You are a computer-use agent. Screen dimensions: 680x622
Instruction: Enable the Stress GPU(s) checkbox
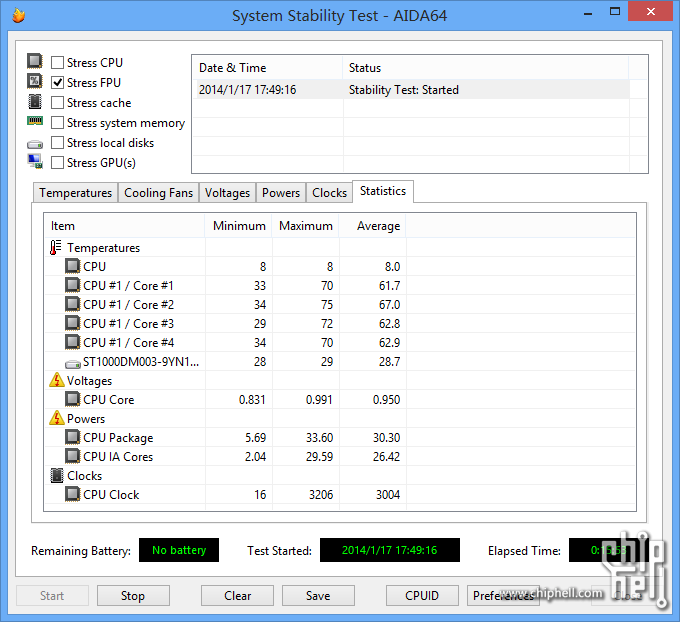click(57, 163)
